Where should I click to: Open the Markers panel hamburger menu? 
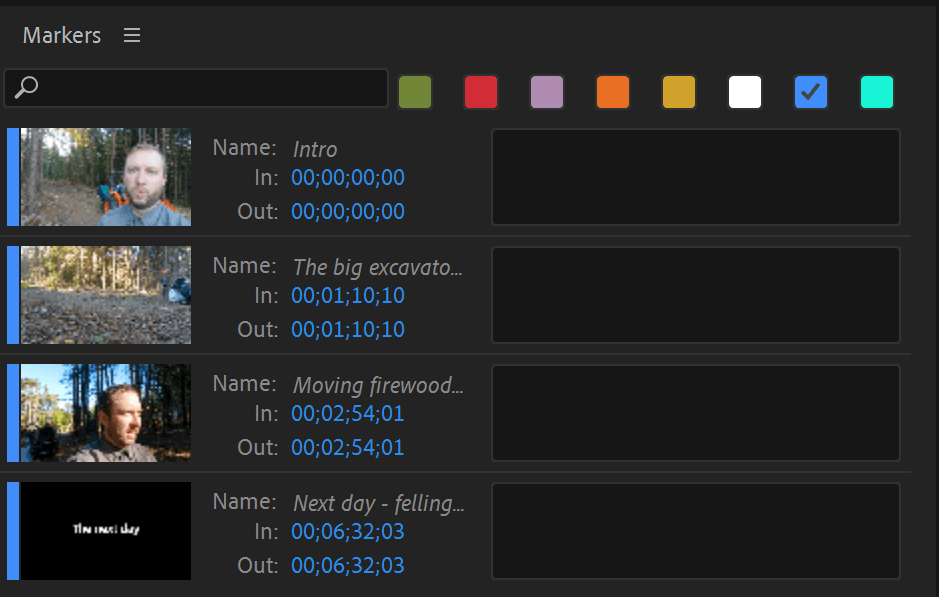[x=131, y=35]
